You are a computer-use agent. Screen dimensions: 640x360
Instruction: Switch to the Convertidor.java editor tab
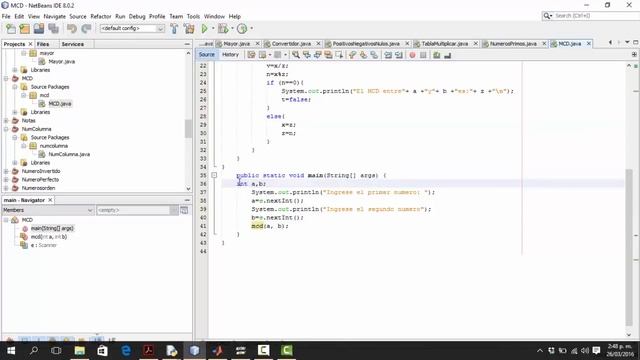(291, 44)
